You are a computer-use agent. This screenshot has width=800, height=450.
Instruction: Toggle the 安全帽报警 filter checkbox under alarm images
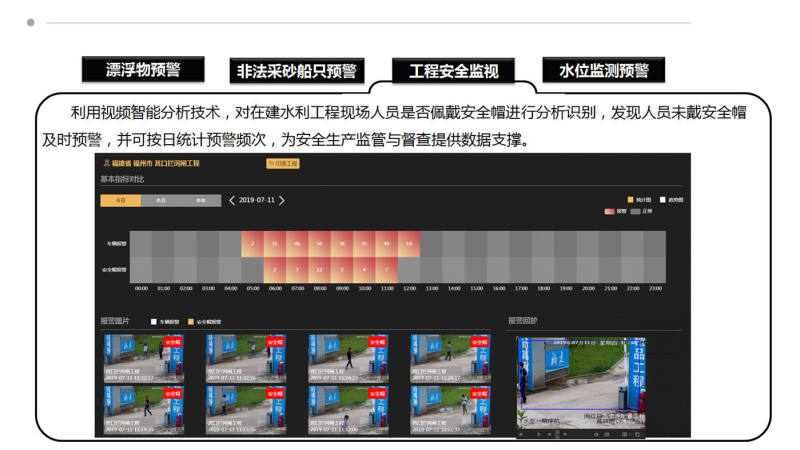(x=190, y=322)
